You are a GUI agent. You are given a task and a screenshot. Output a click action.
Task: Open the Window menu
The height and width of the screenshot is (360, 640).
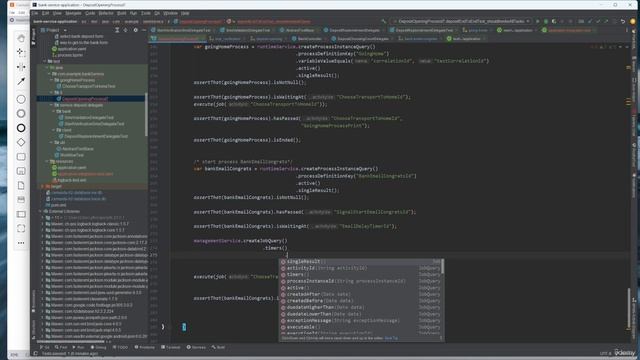coord(171,13)
